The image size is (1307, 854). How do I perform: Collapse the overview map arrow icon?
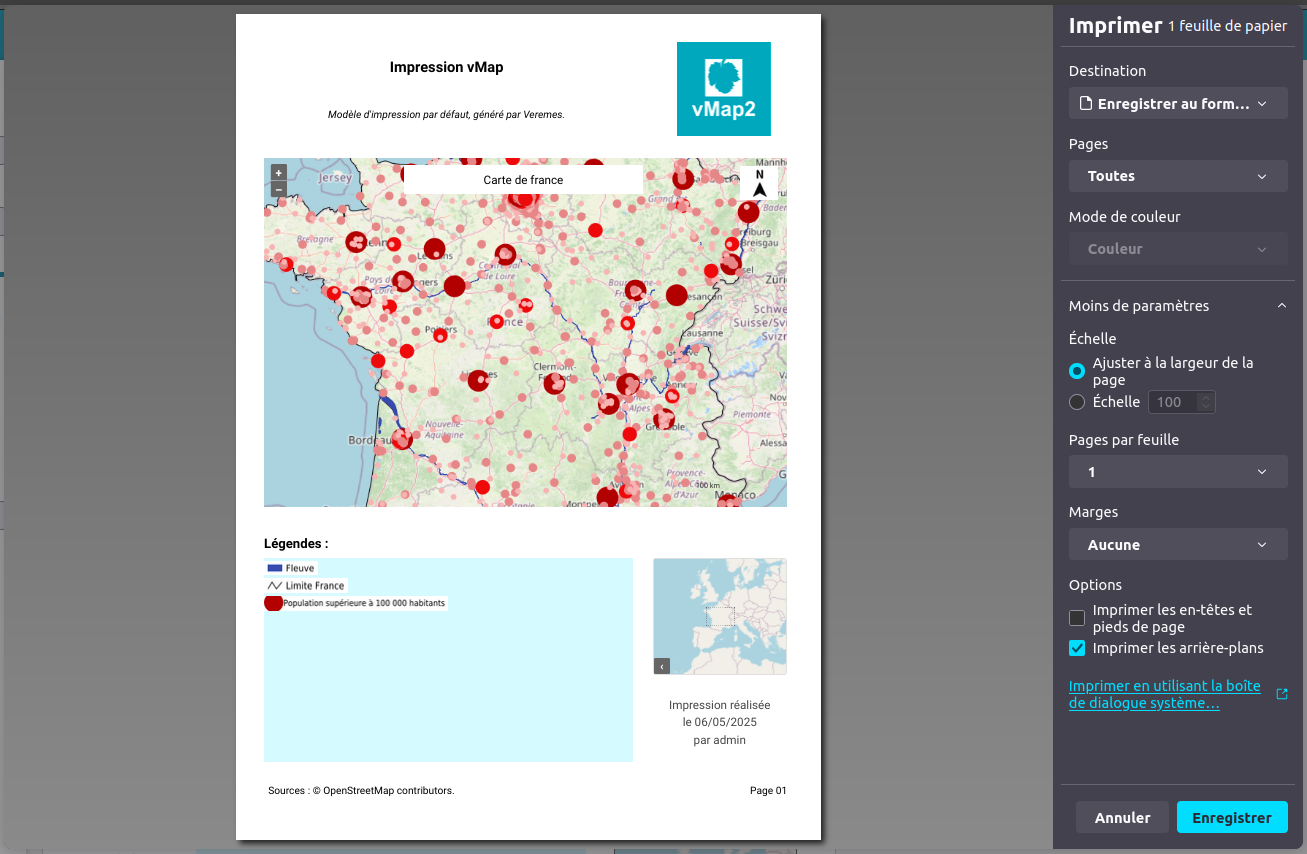tap(662, 666)
